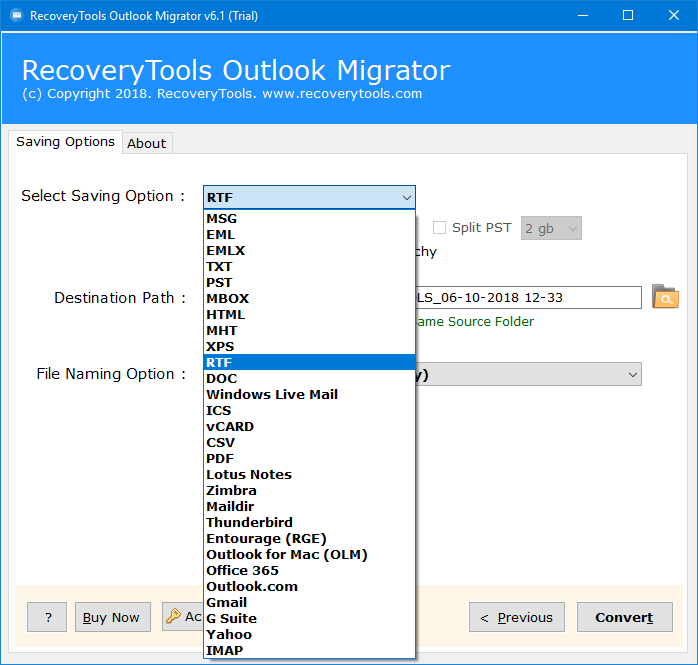Choose Windows Live Mail option
The width and height of the screenshot is (698, 665).
point(309,394)
